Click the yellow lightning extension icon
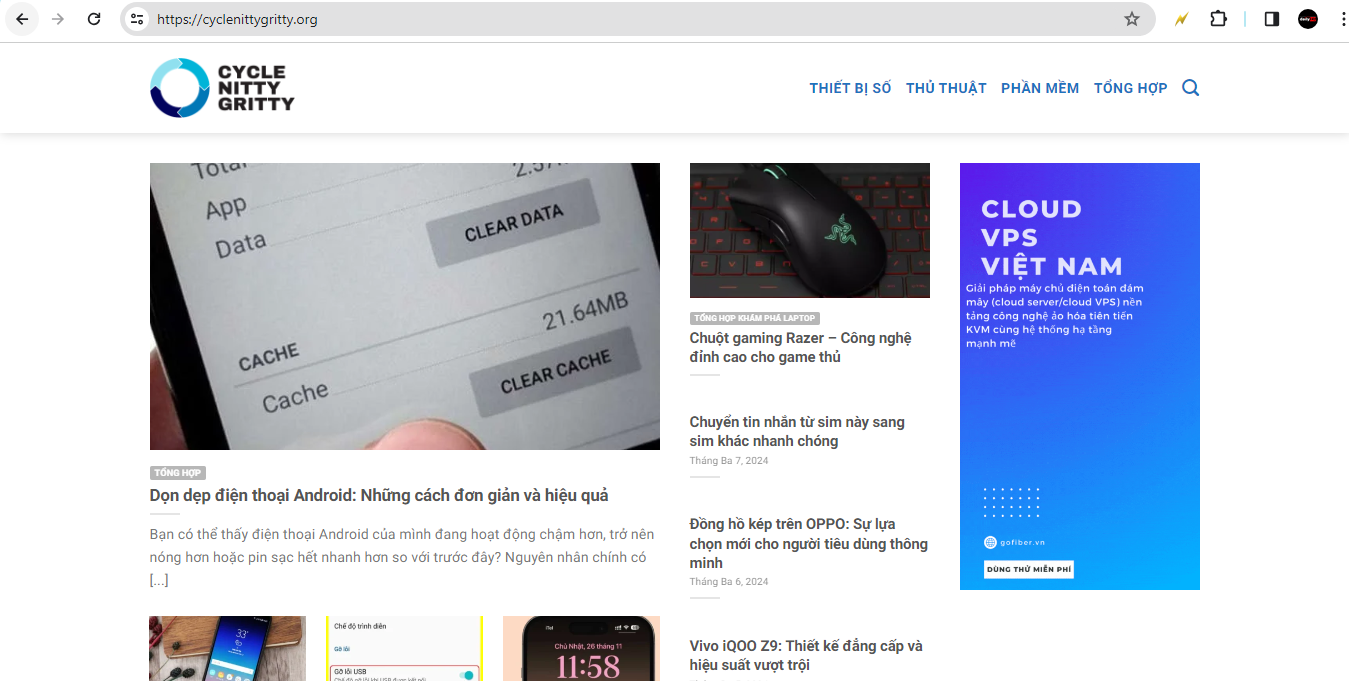The image size is (1349, 681). 1181,19
